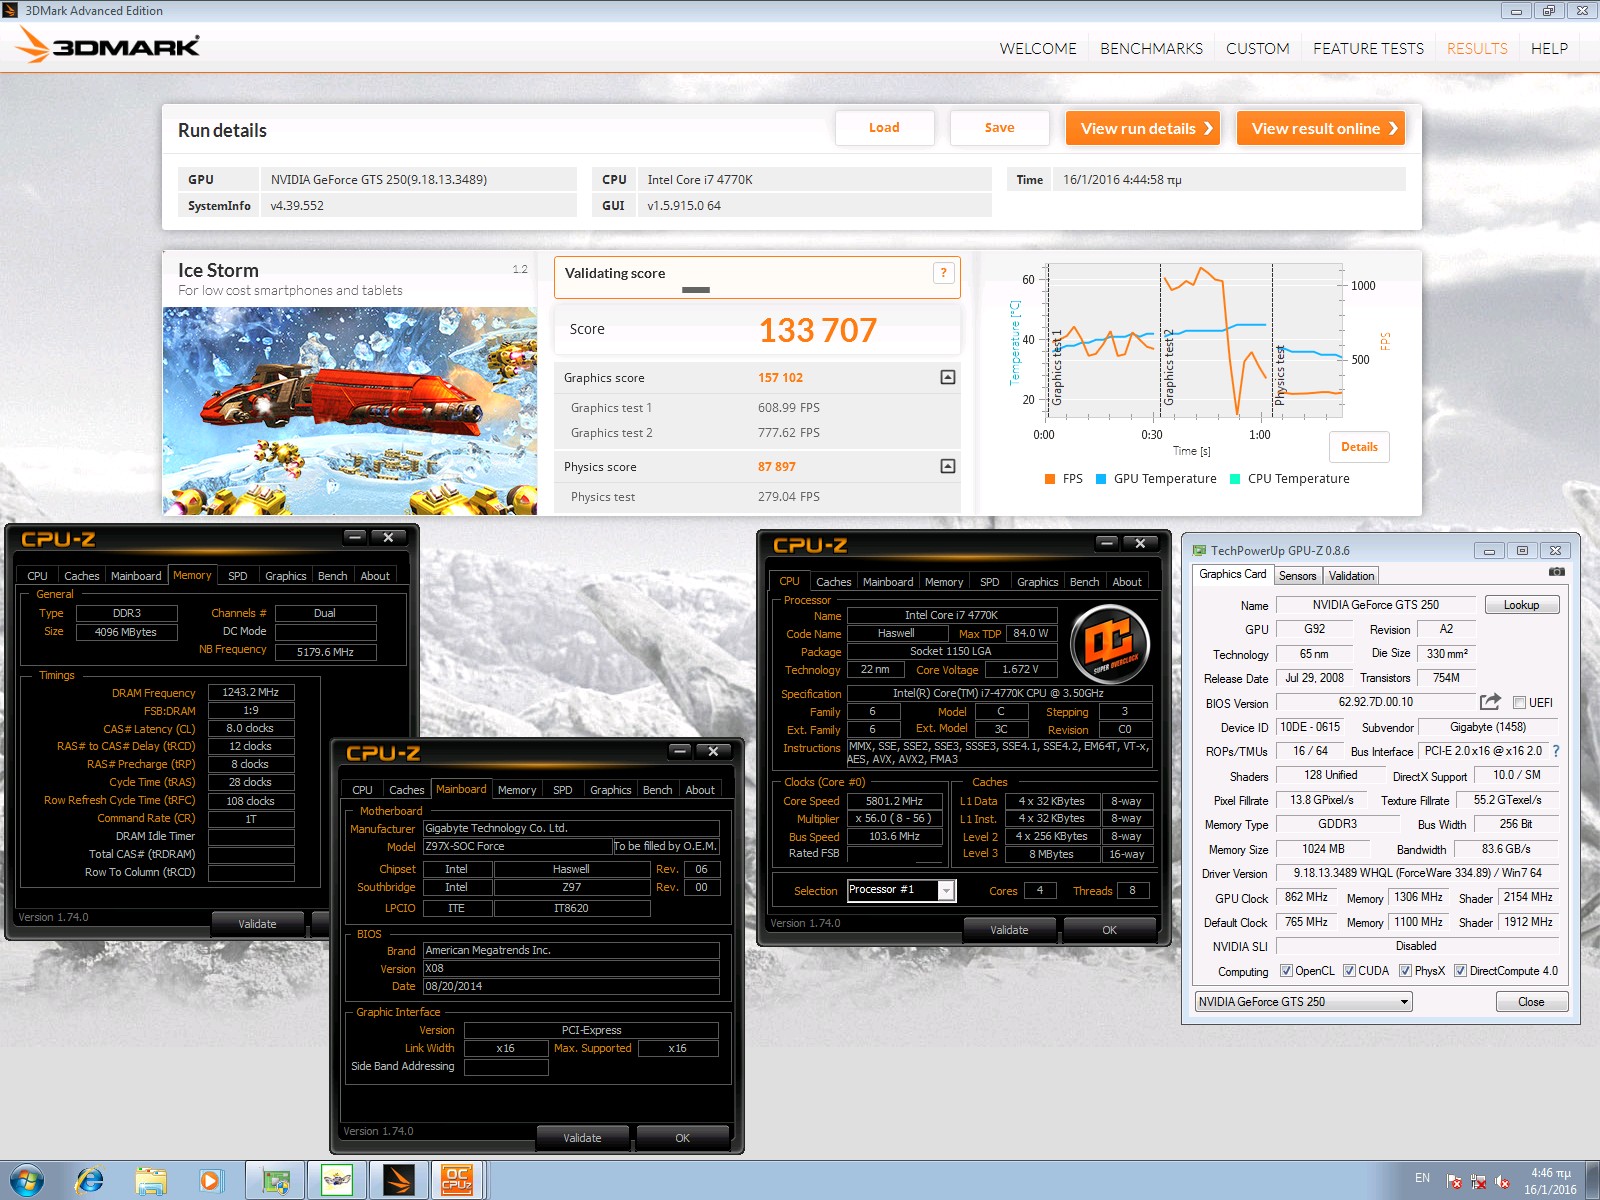Open the HELP page in 3DMark
This screenshot has width=1600, height=1200.
click(1549, 48)
